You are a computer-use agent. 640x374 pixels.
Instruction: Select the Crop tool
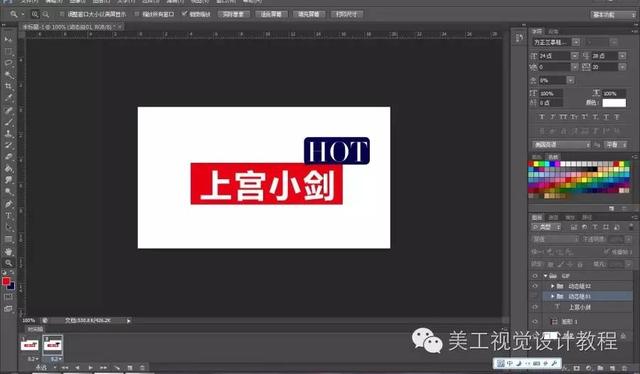click(x=8, y=86)
